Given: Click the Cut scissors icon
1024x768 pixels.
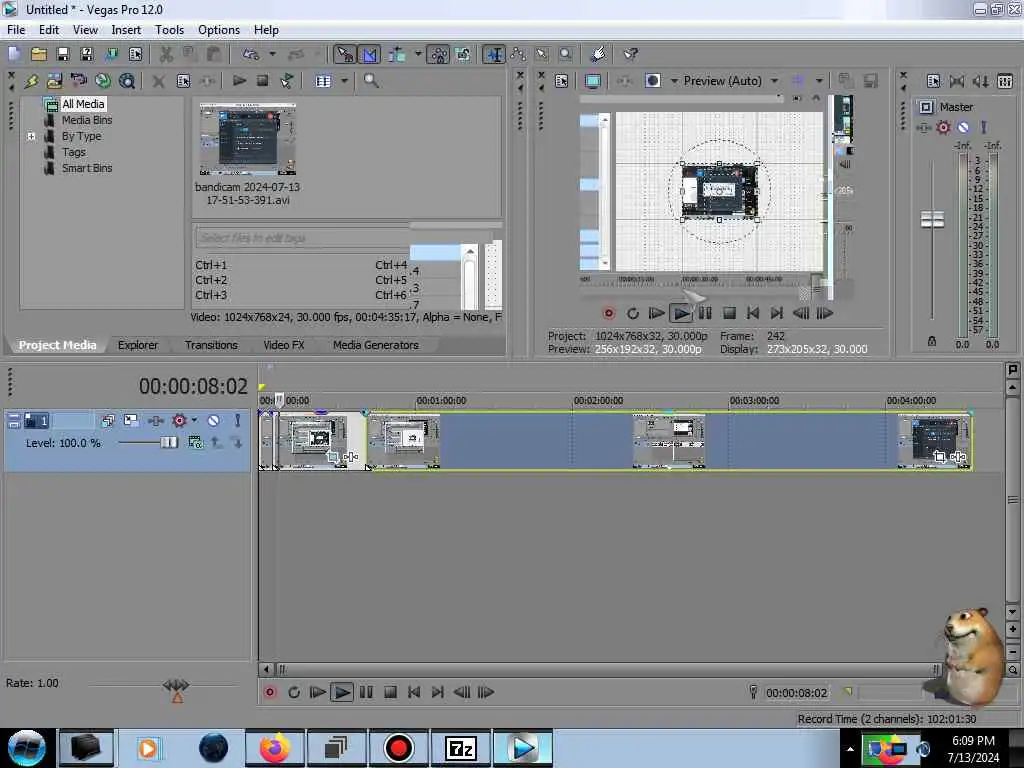Looking at the screenshot, I should [167, 54].
